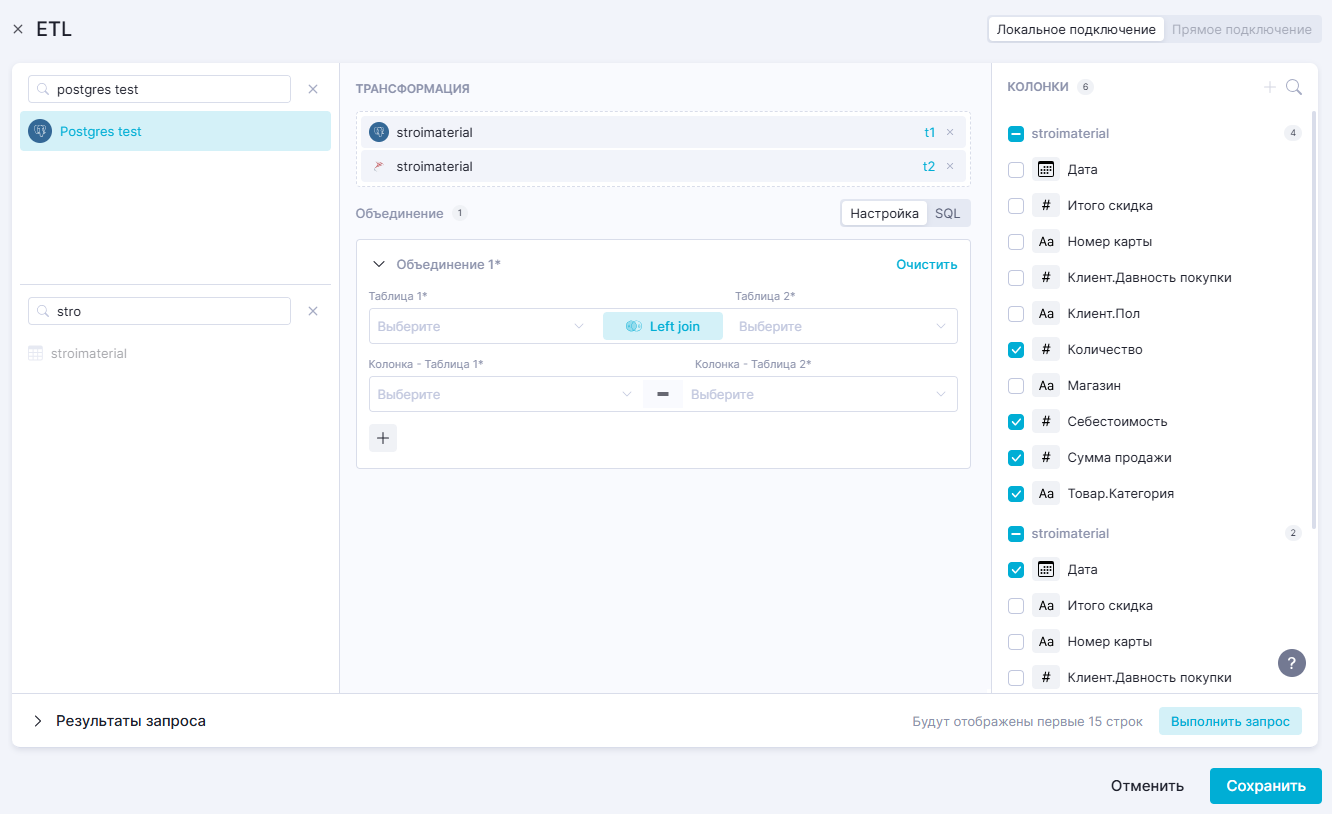Switch to the SQL tab
This screenshot has width=1332, height=814.
point(947,213)
